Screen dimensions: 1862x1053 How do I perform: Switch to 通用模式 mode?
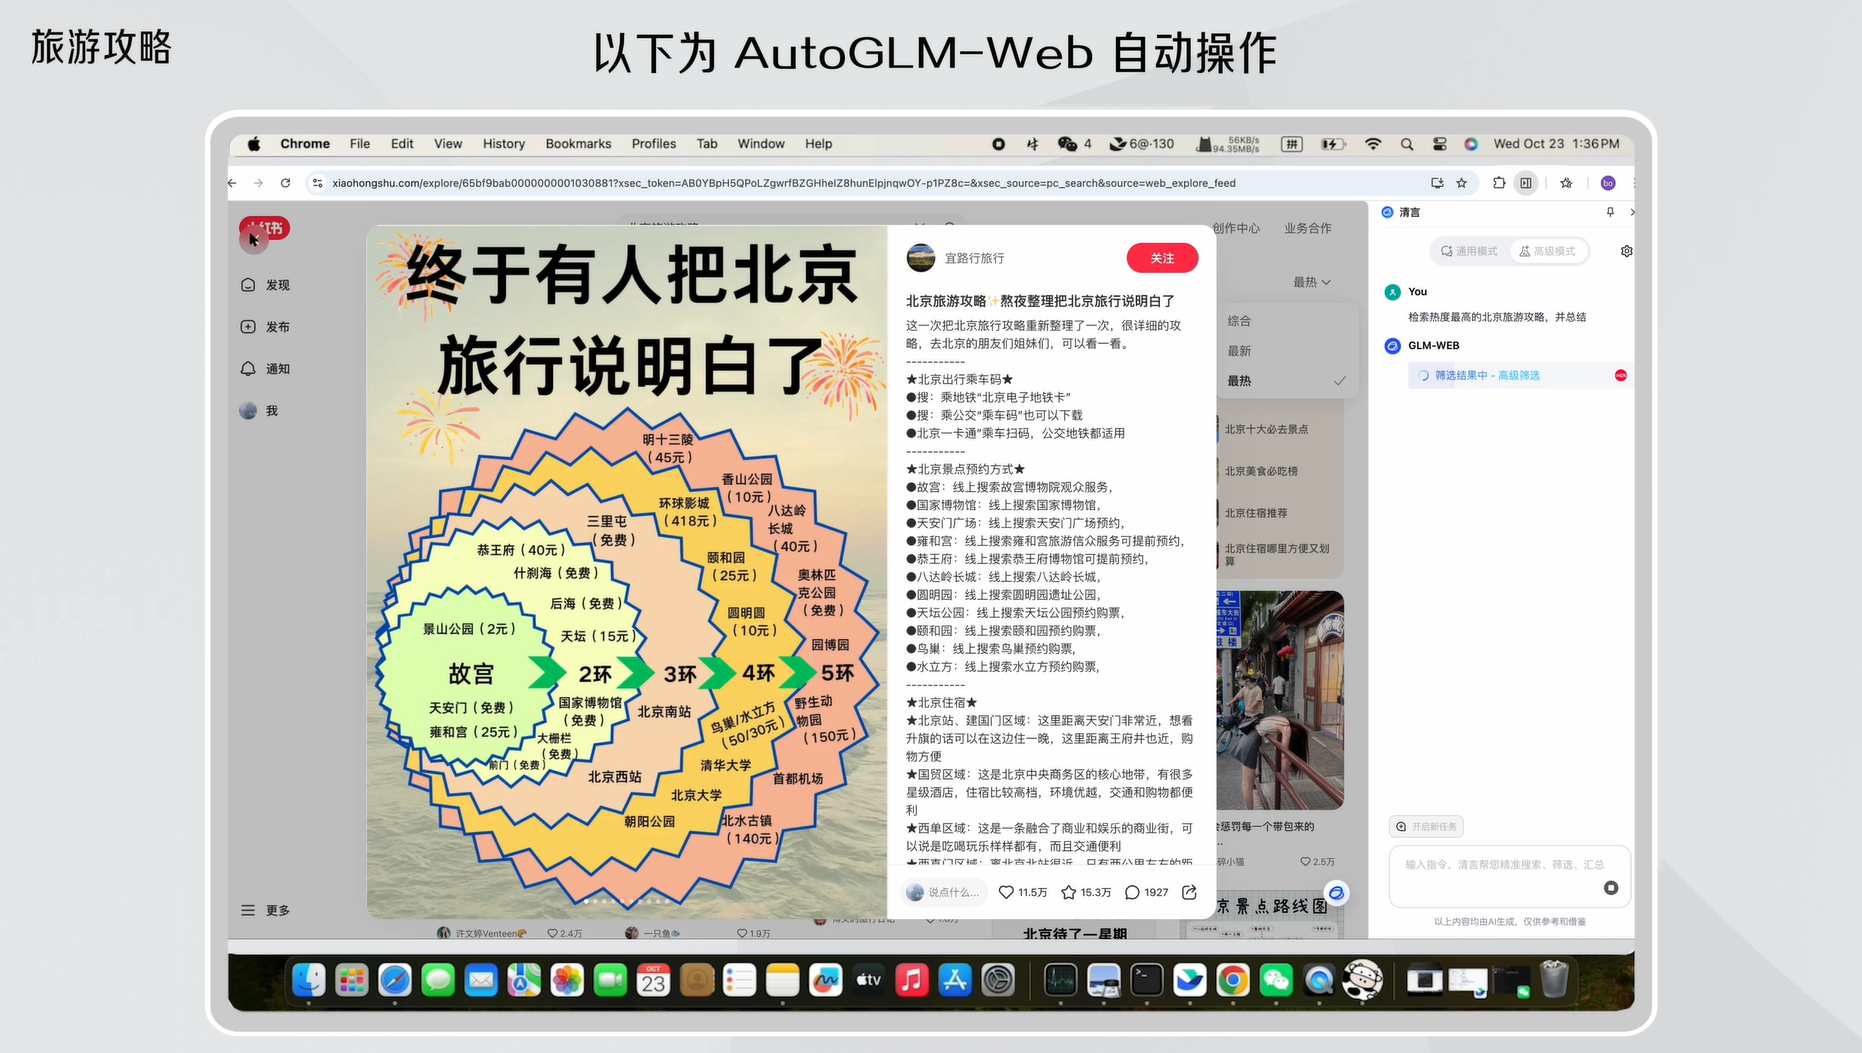point(1468,251)
